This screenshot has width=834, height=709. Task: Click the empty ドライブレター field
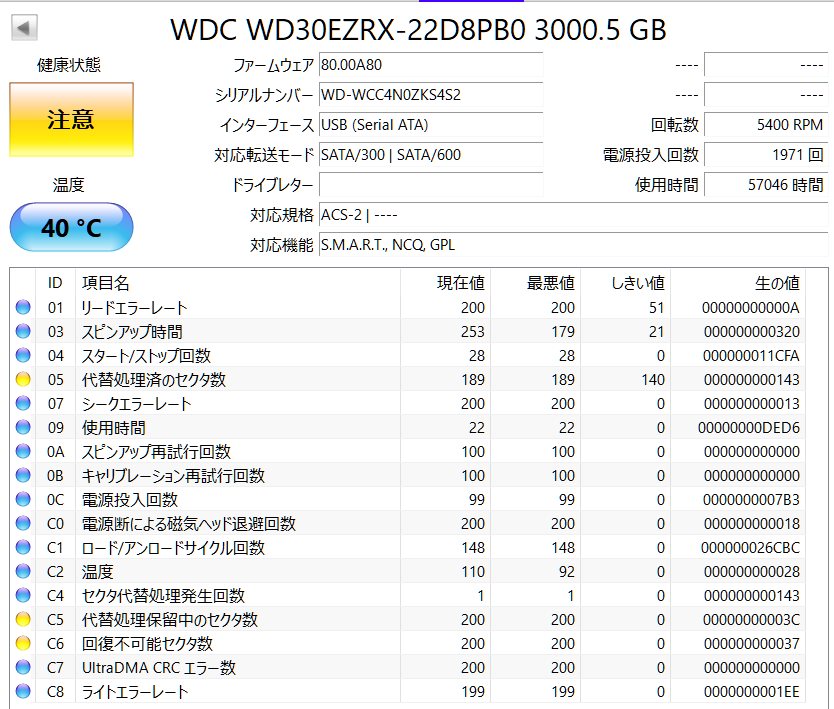coord(431,185)
